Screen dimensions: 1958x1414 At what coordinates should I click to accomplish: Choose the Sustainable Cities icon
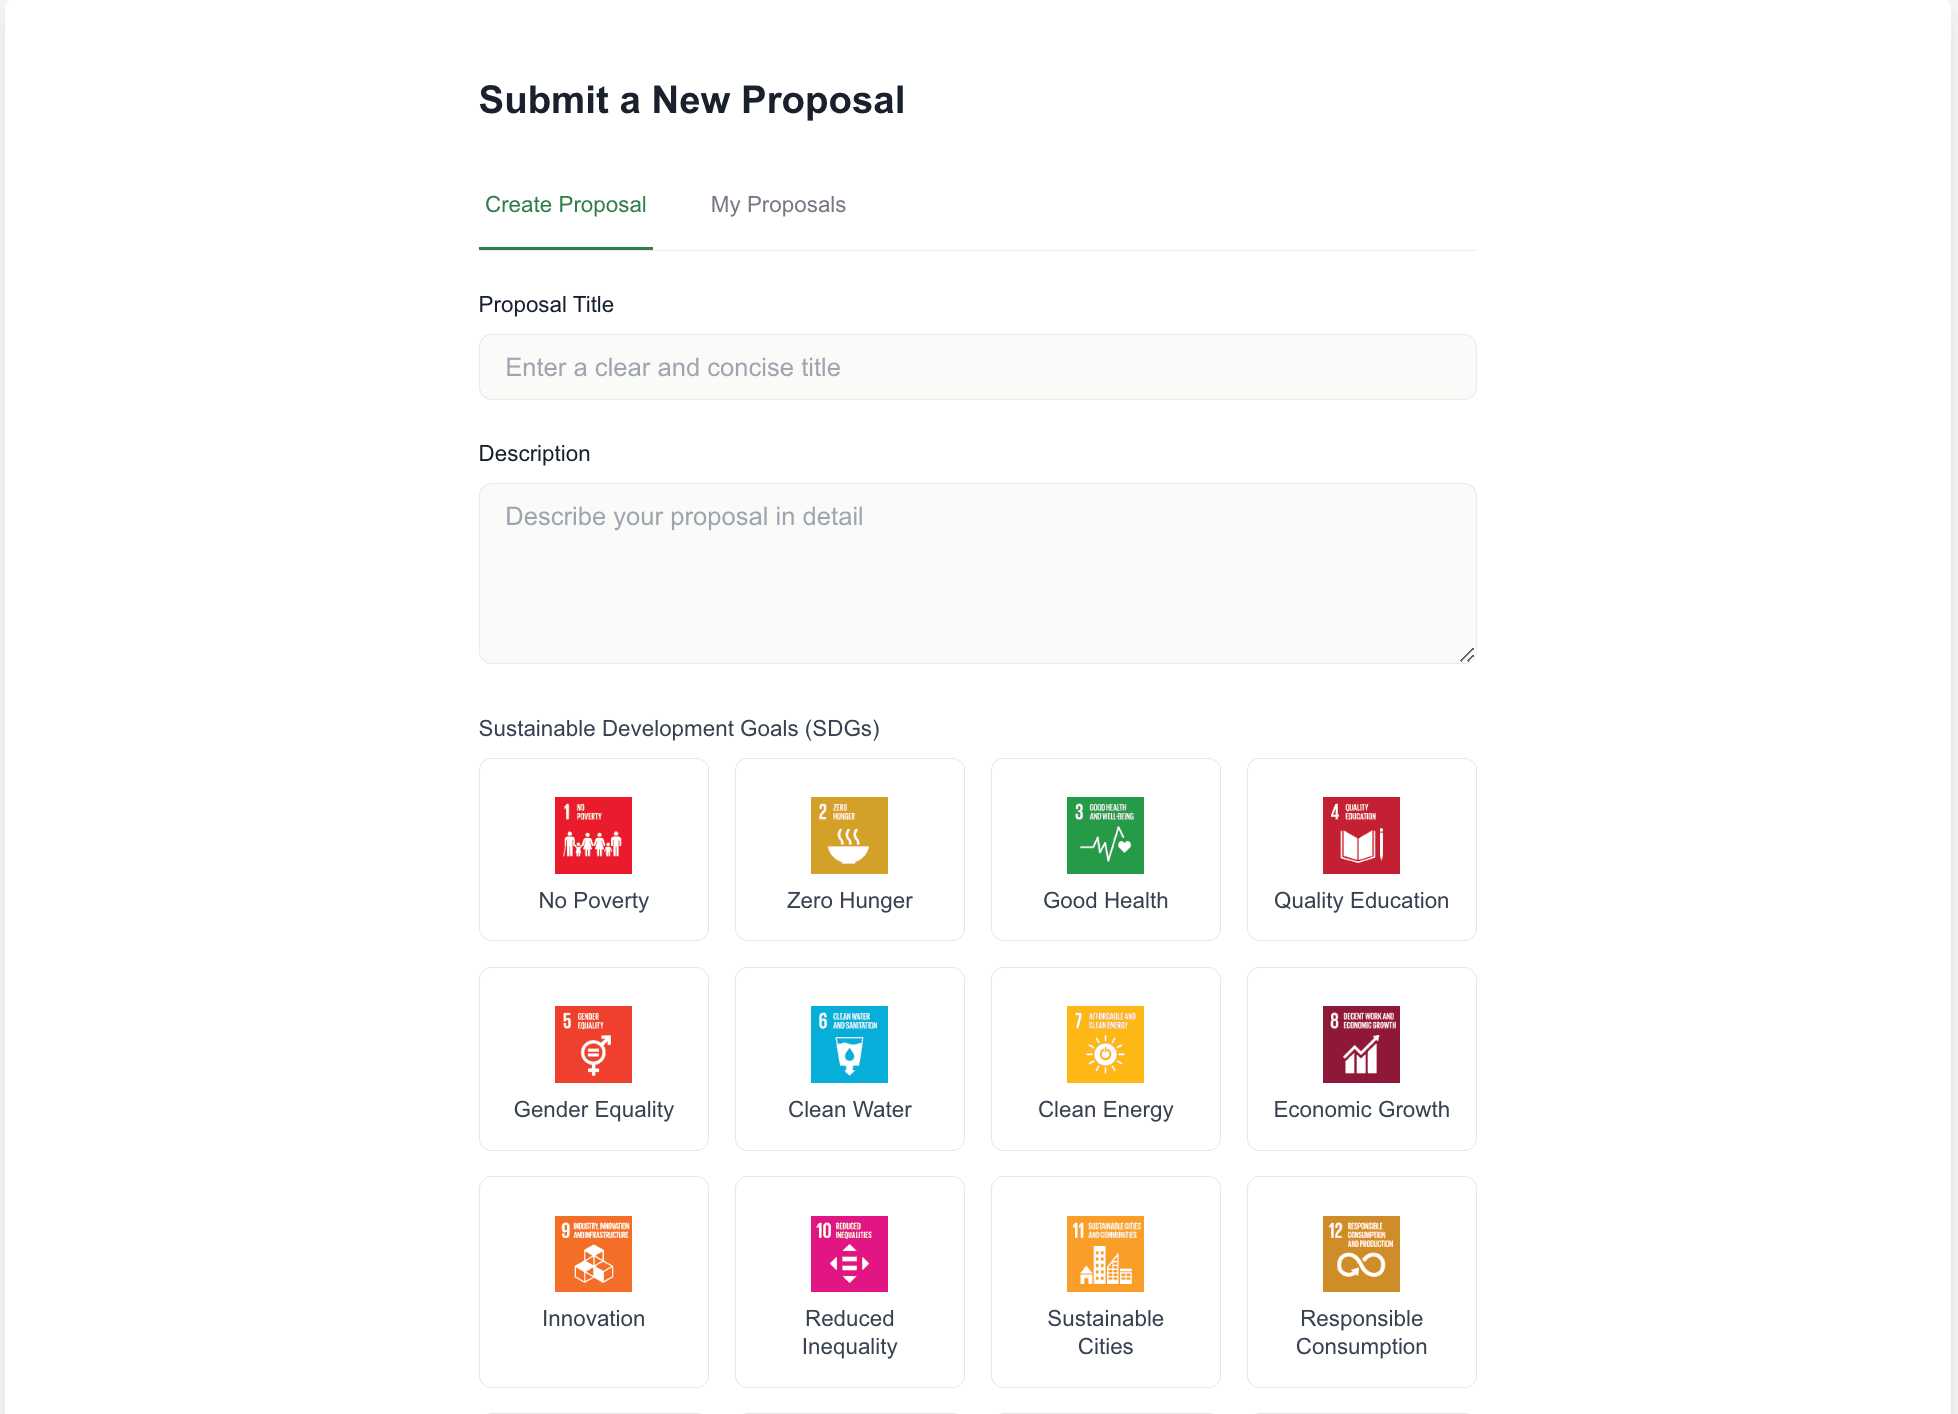[x=1105, y=1254]
